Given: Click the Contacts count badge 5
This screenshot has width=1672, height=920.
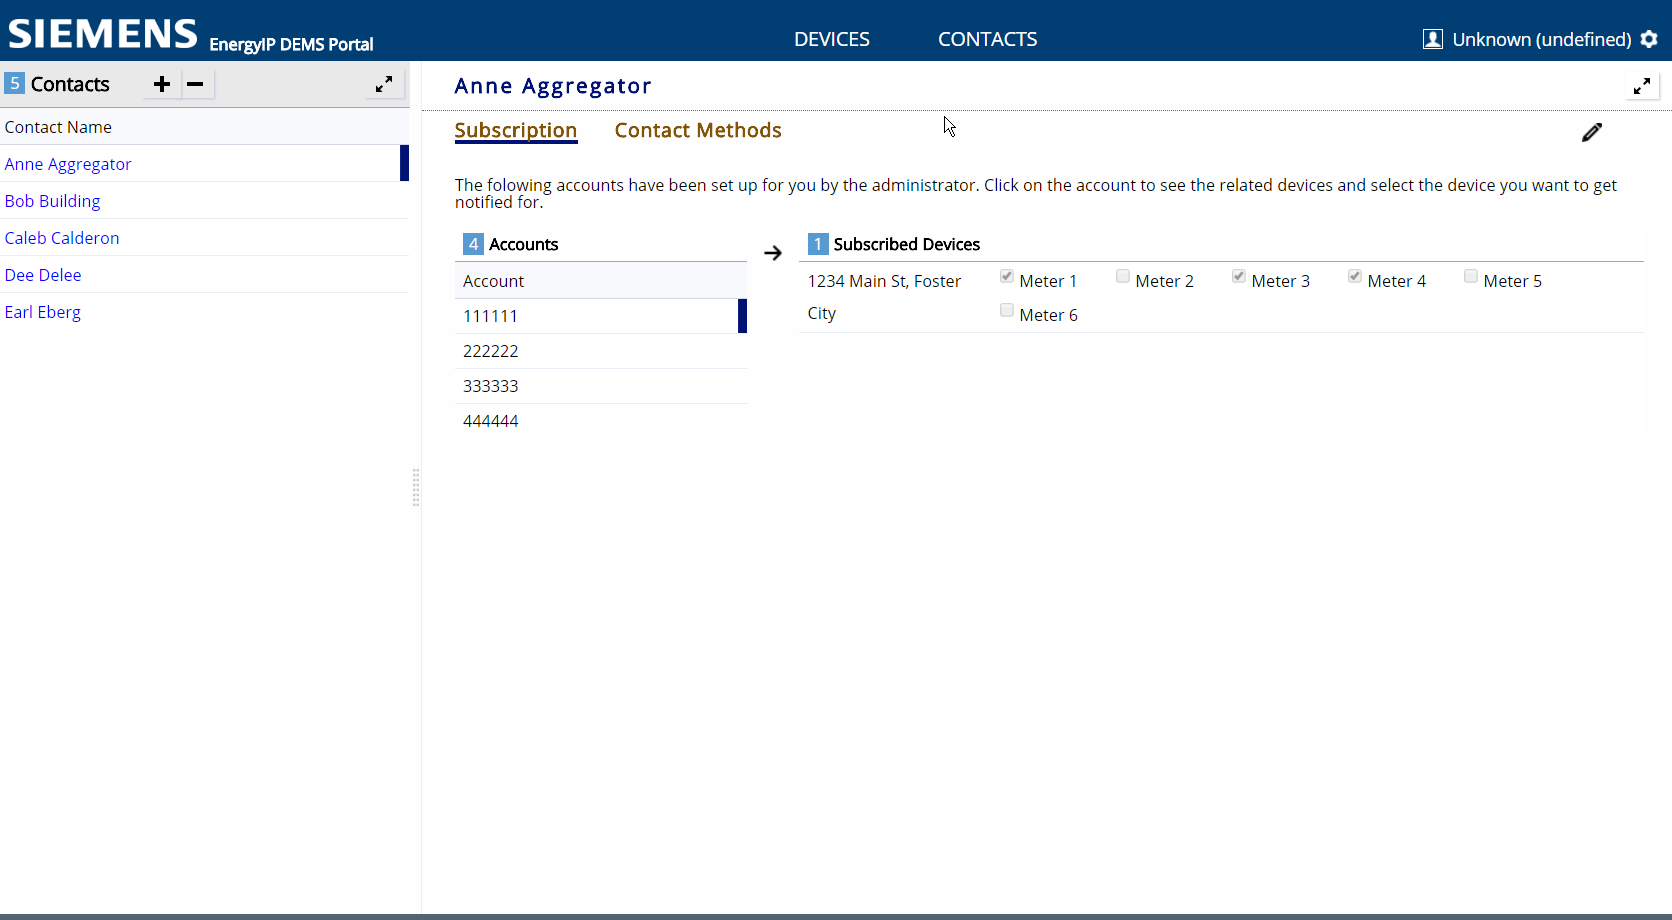Looking at the screenshot, I should [x=15, y=83].
